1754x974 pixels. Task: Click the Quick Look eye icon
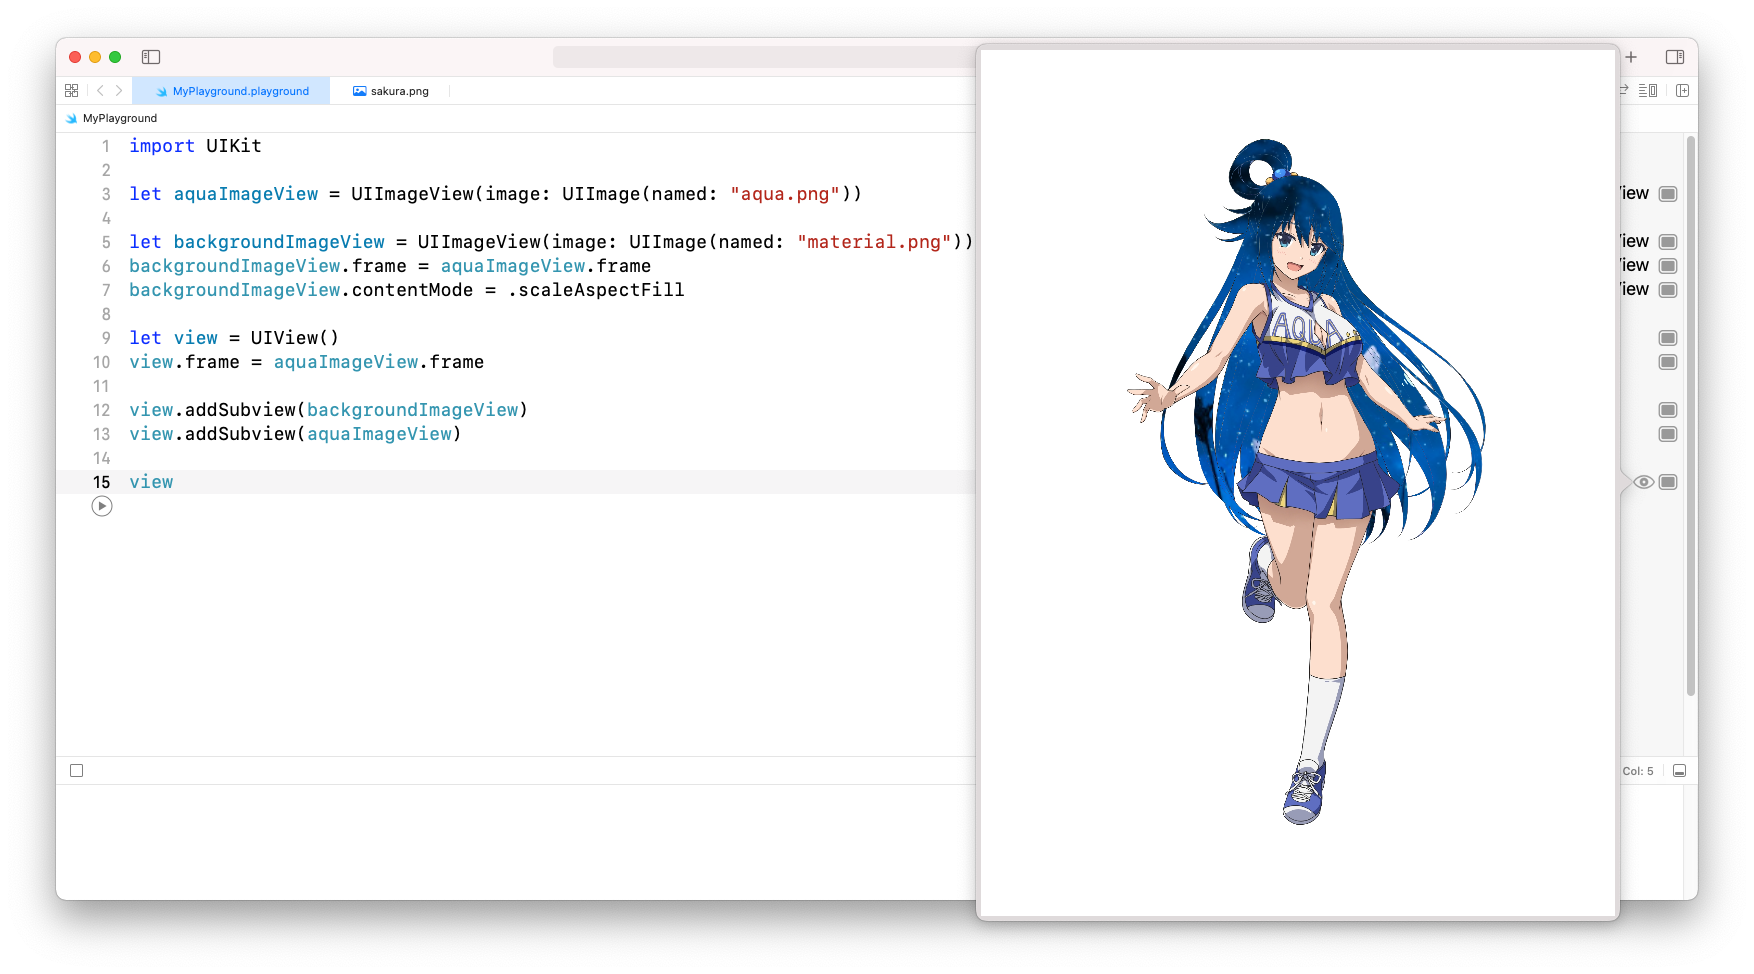[1643, 482]
